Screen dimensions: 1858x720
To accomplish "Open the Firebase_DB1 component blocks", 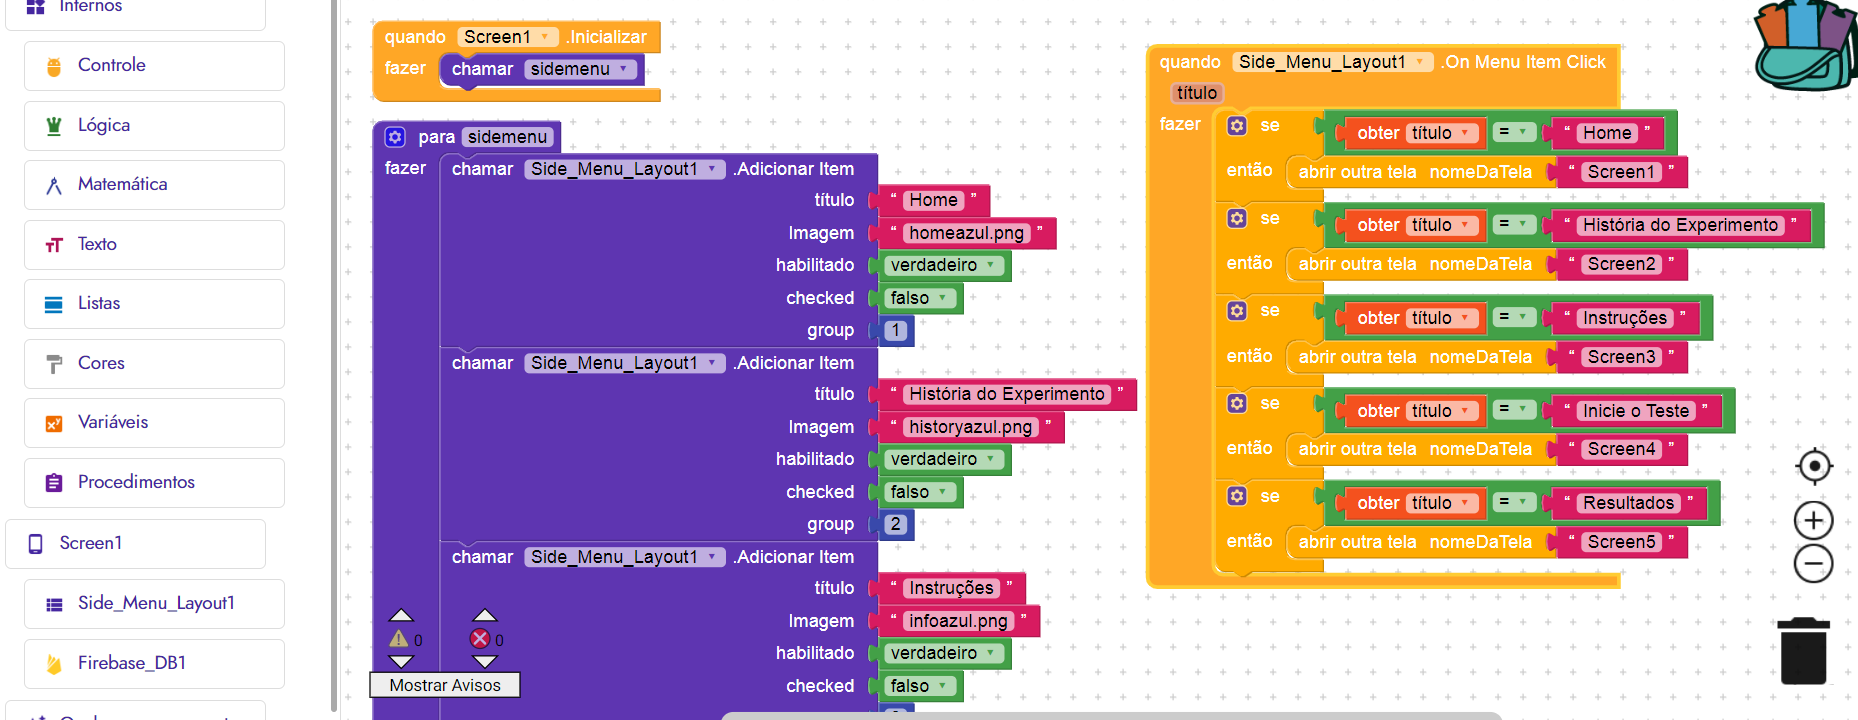I will (x=132, y=663).
